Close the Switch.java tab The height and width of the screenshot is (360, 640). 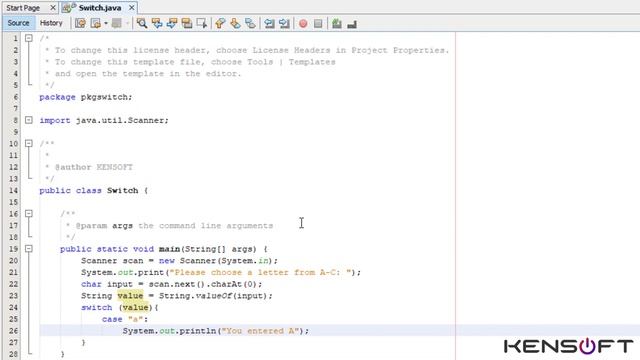131,8
